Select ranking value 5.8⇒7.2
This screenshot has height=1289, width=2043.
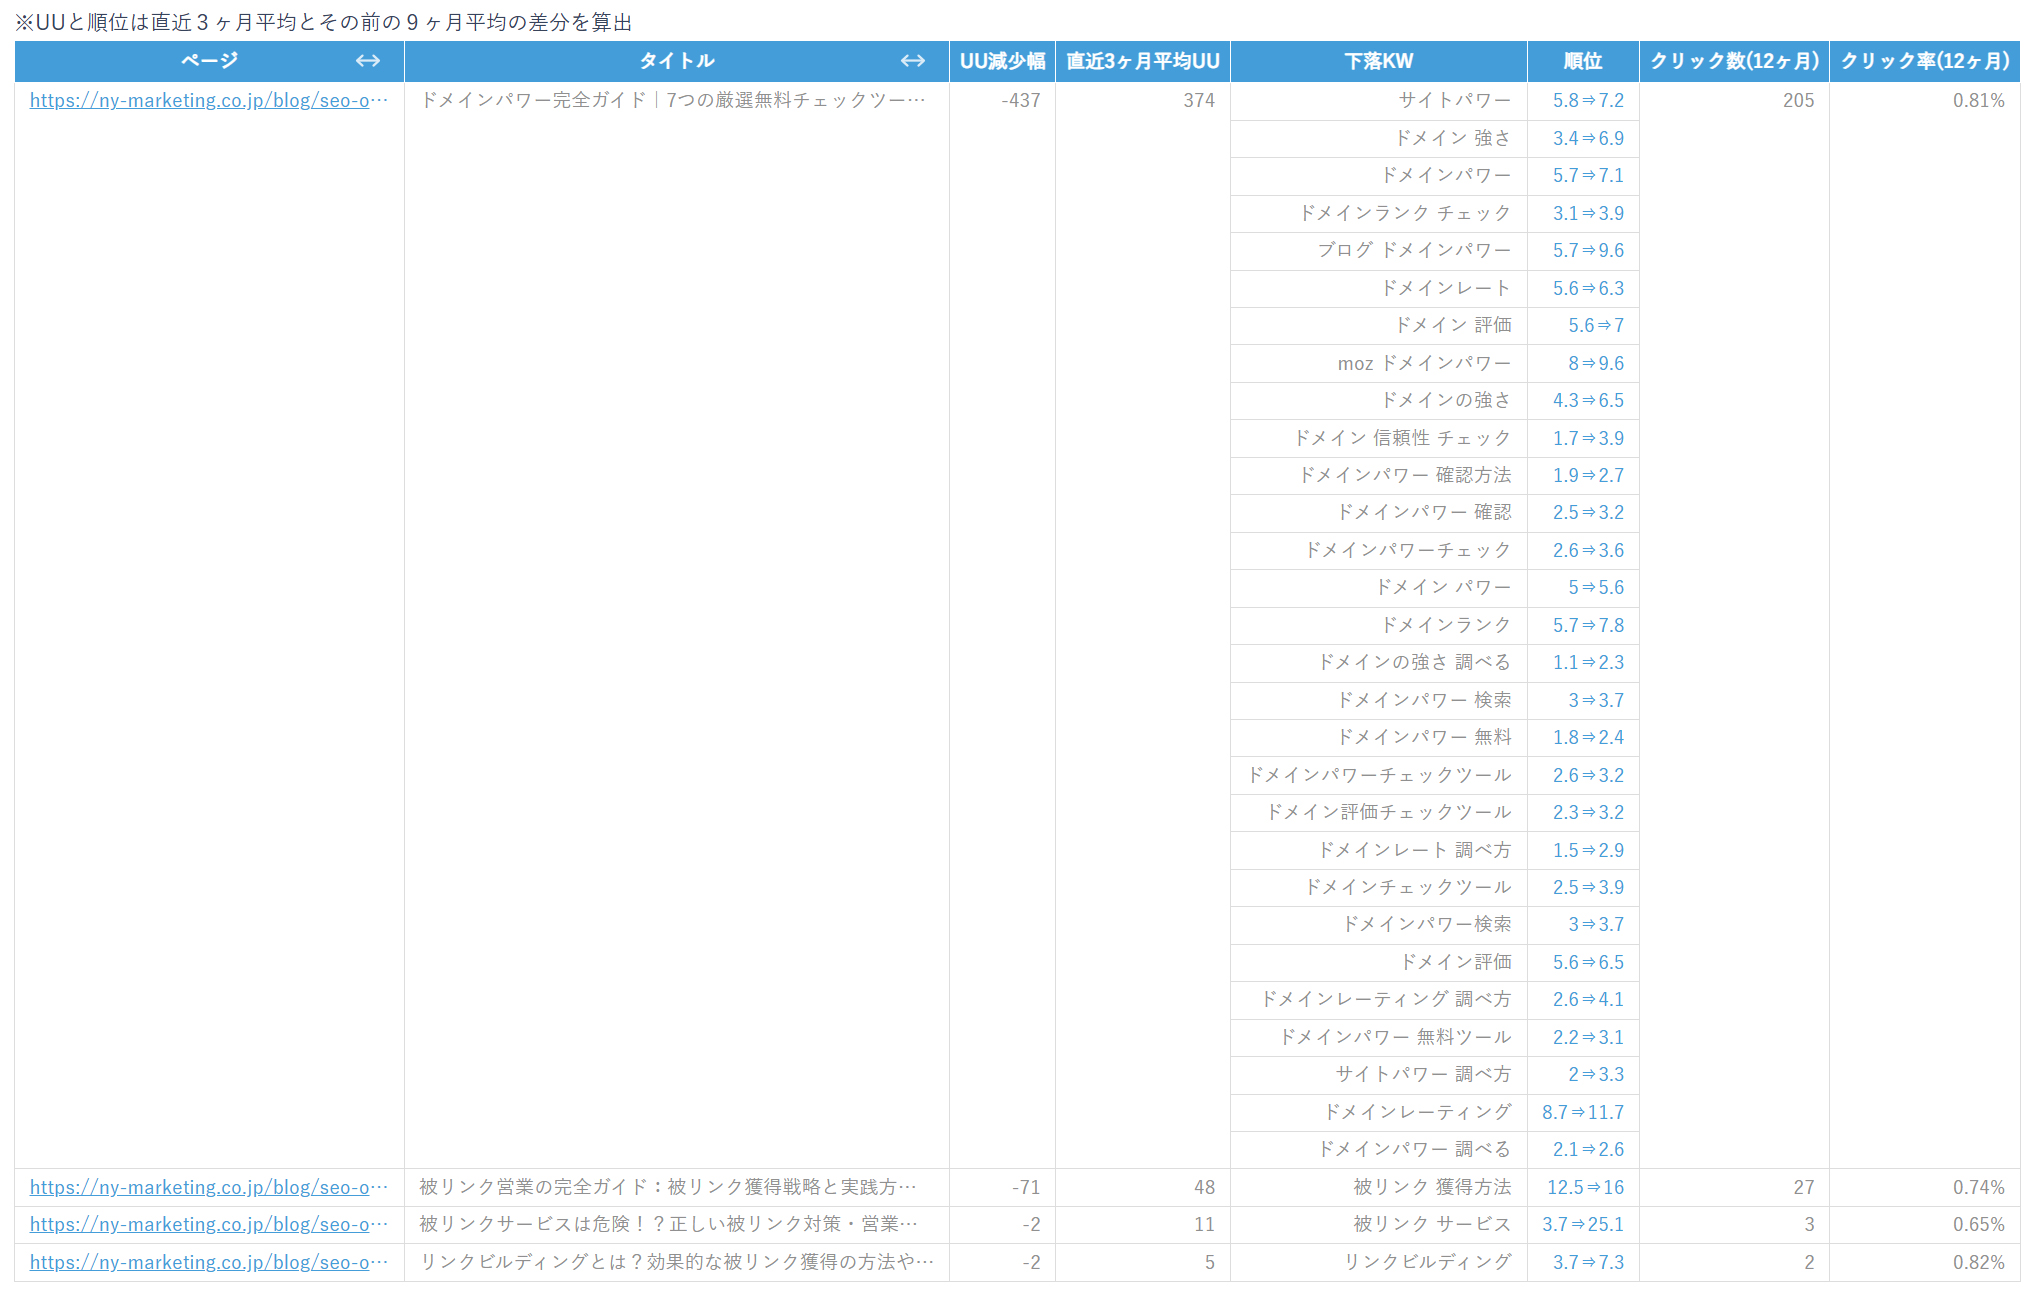[1588, 100]
